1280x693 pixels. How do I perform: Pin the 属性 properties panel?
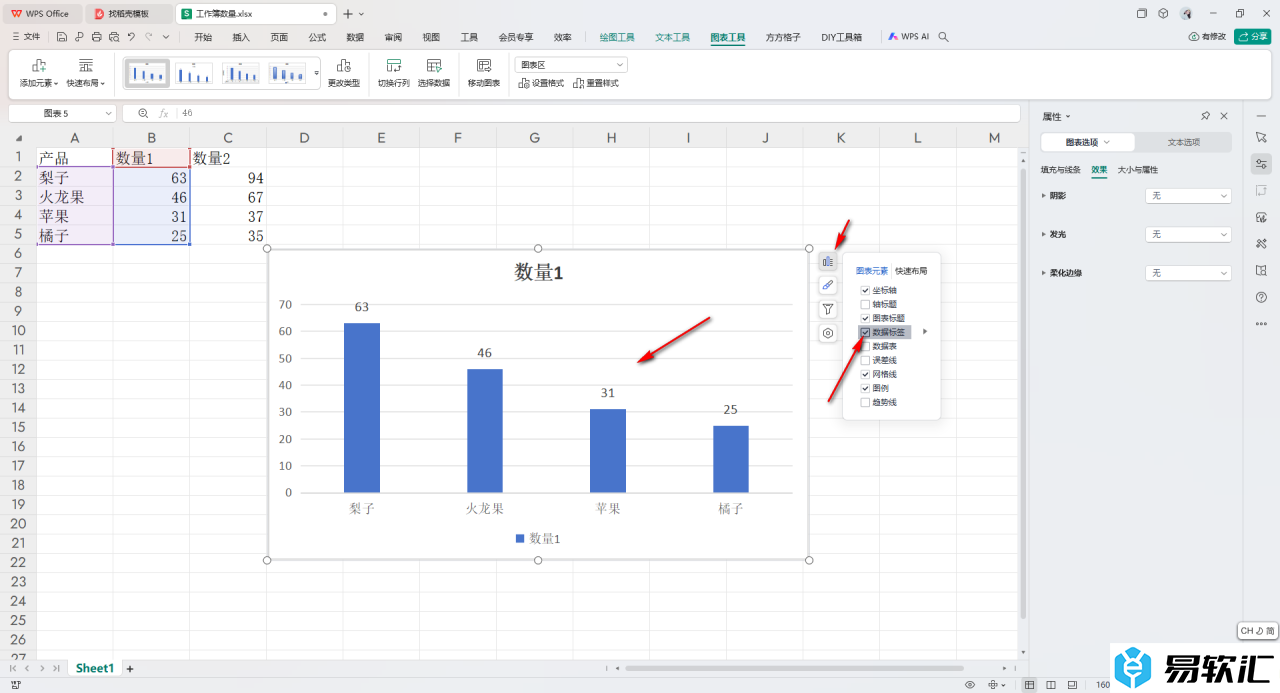coord(1205,116)
